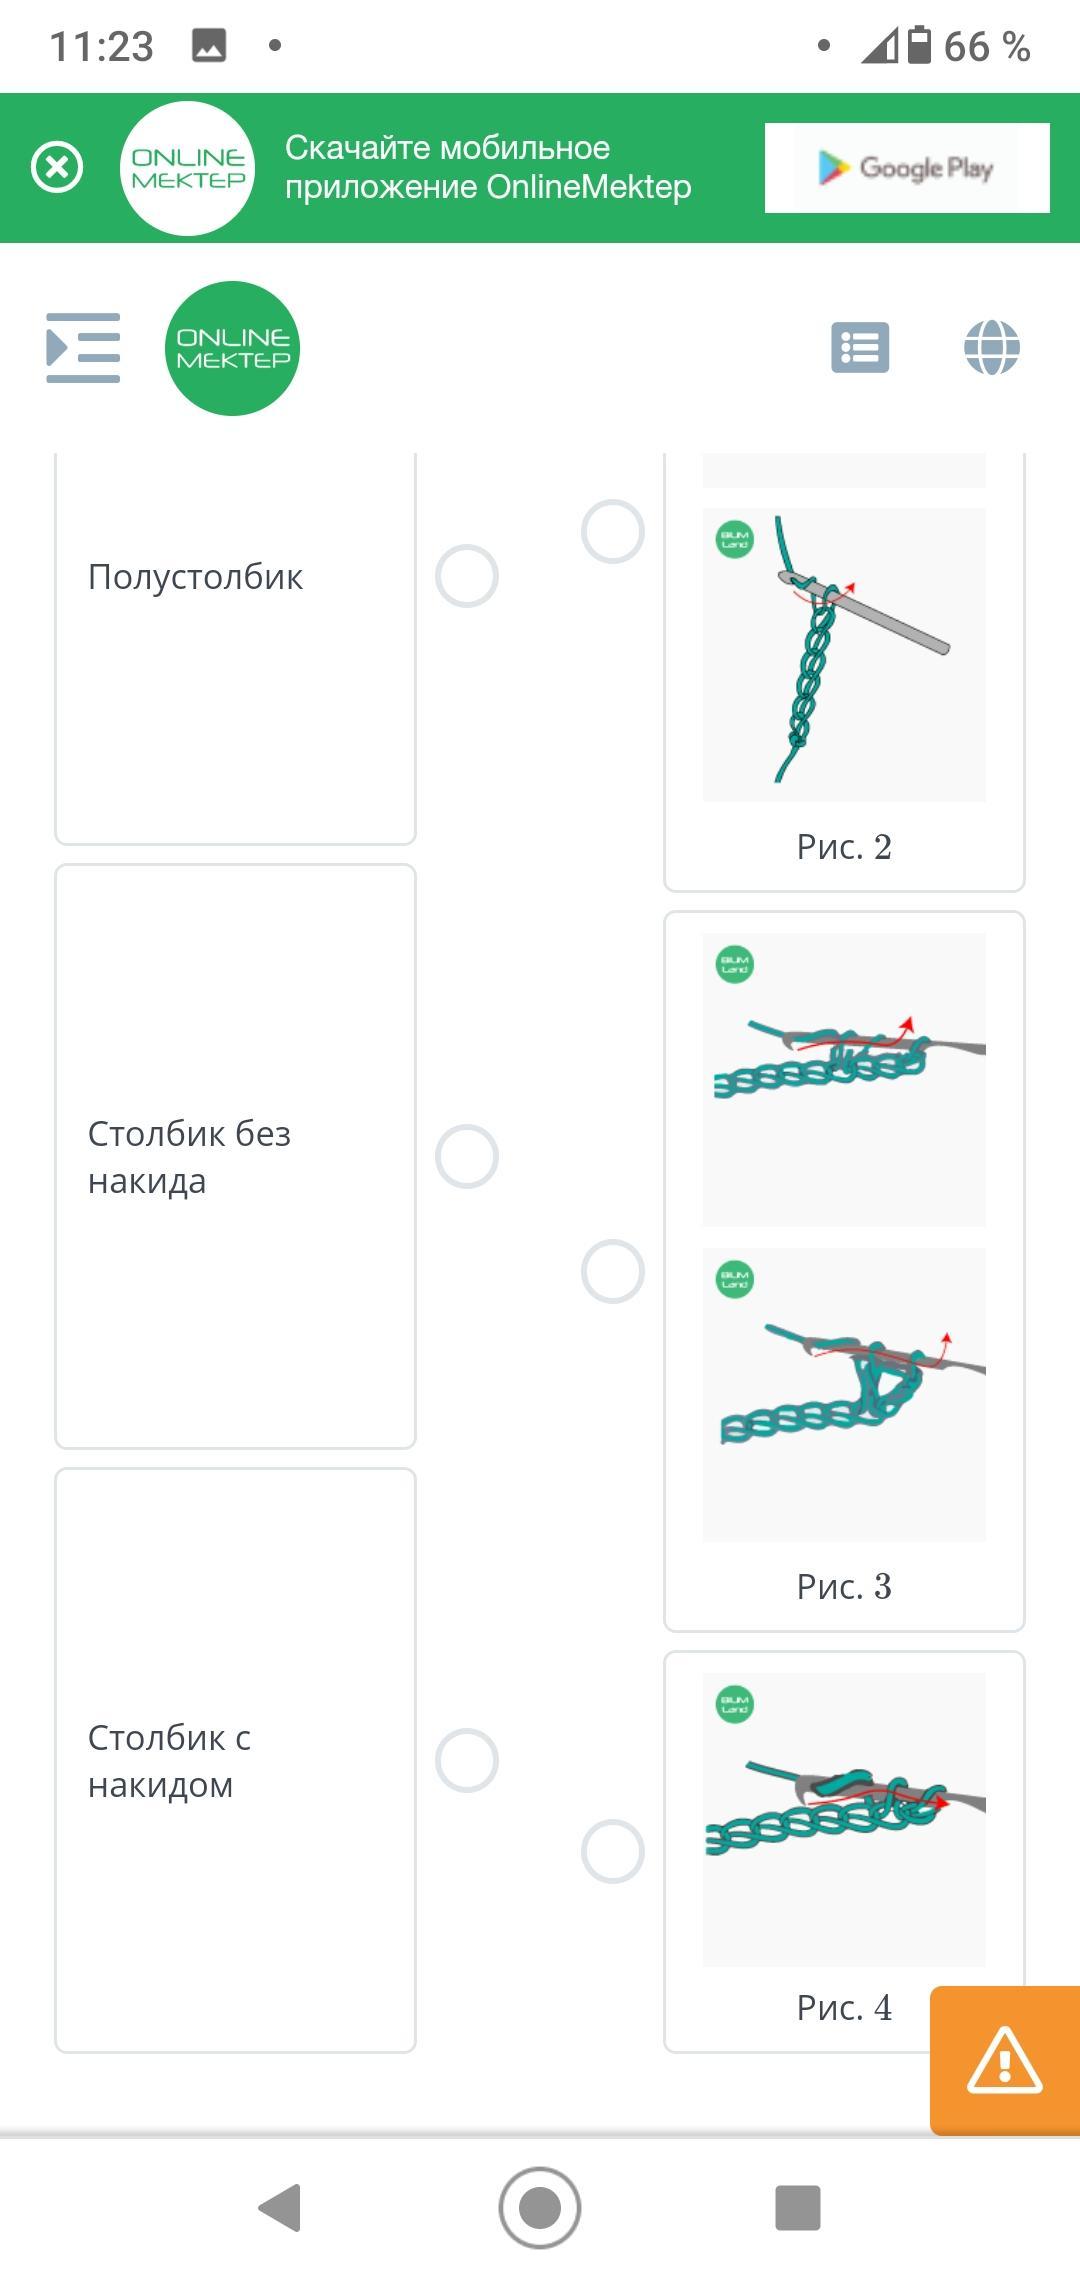Screen dimensions: 1080x2280
Task: Tap the Рис. 4 crochet image
Action: click(844, 1819)
